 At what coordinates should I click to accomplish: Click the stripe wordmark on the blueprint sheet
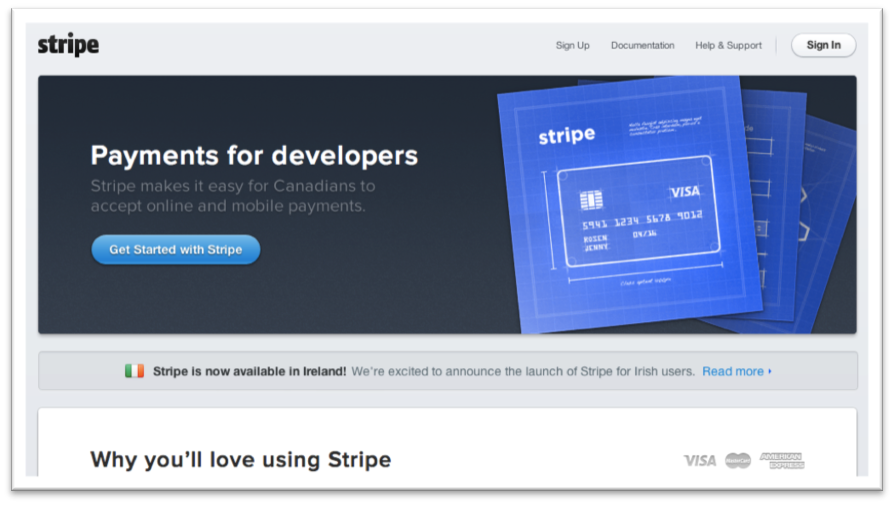click(566, 135)
